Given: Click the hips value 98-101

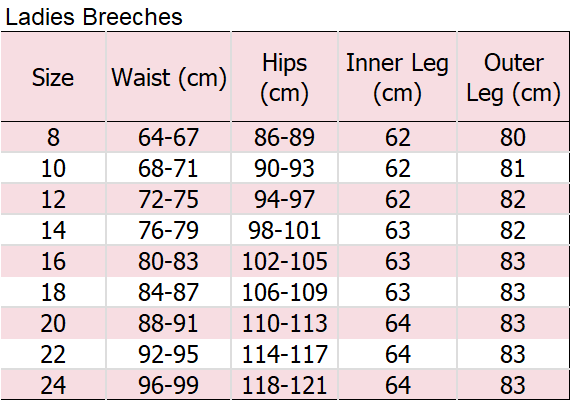Looking at the screenshot, I should coord(284,230).
